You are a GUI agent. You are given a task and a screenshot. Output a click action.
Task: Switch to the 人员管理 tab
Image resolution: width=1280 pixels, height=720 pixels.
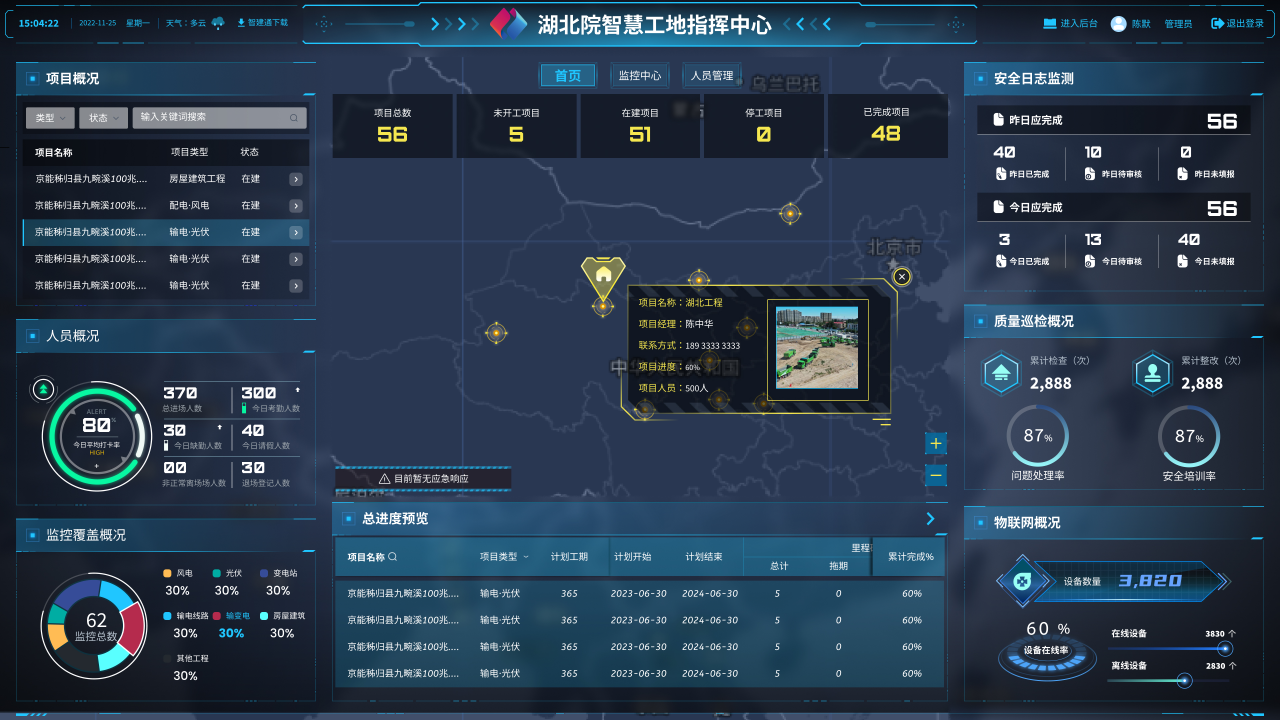pos(712,76)
